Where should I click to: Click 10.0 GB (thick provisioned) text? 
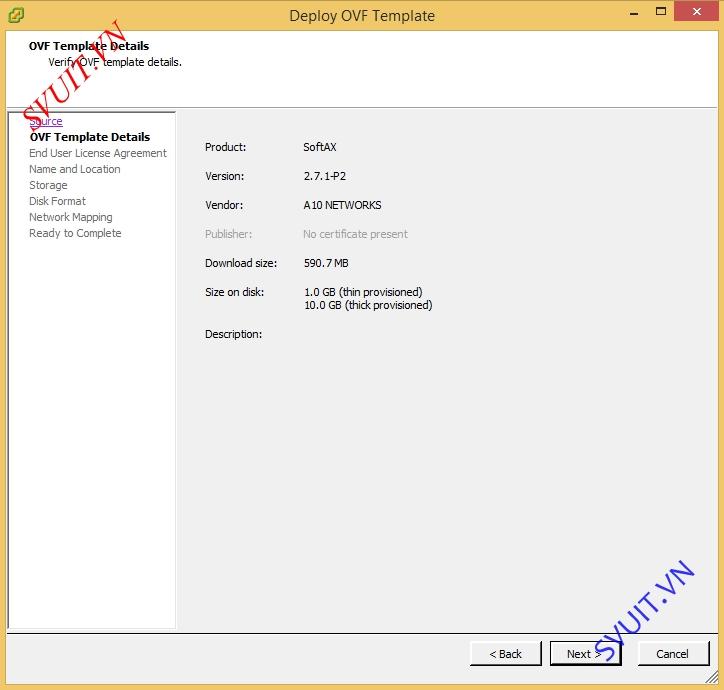point(368,305)
